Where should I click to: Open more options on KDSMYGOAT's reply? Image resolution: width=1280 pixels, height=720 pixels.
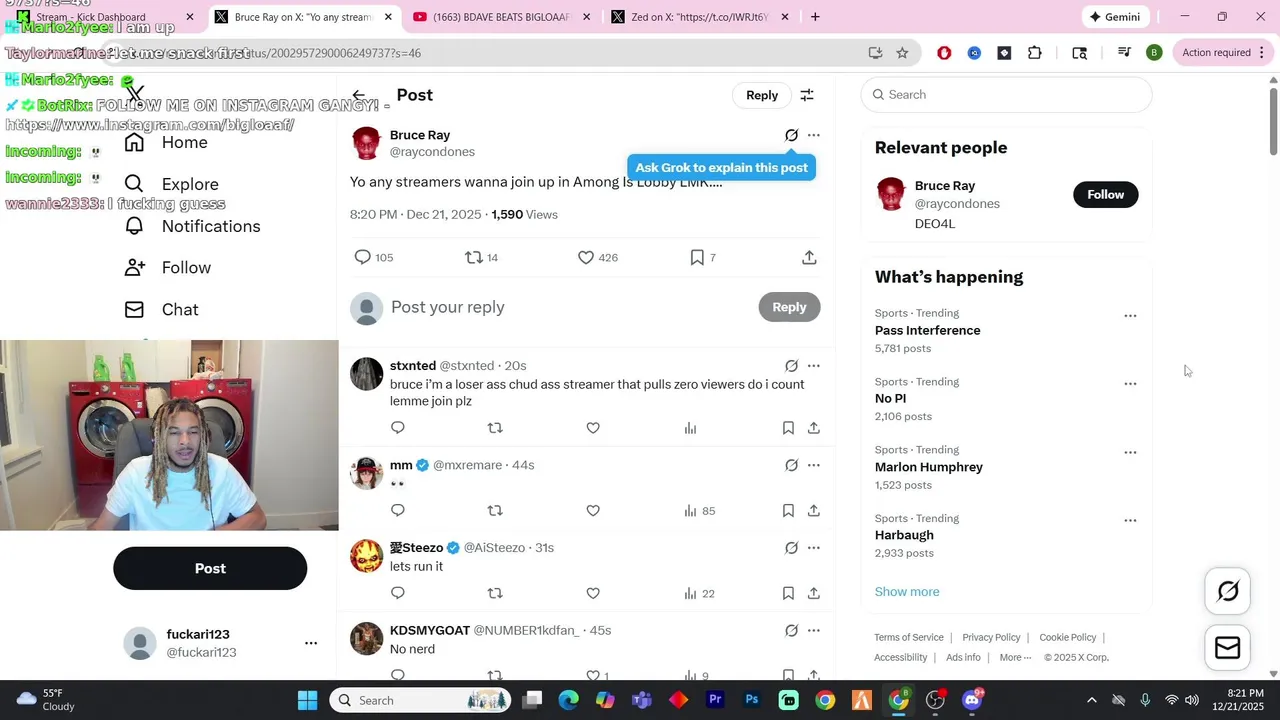(814, 630)
